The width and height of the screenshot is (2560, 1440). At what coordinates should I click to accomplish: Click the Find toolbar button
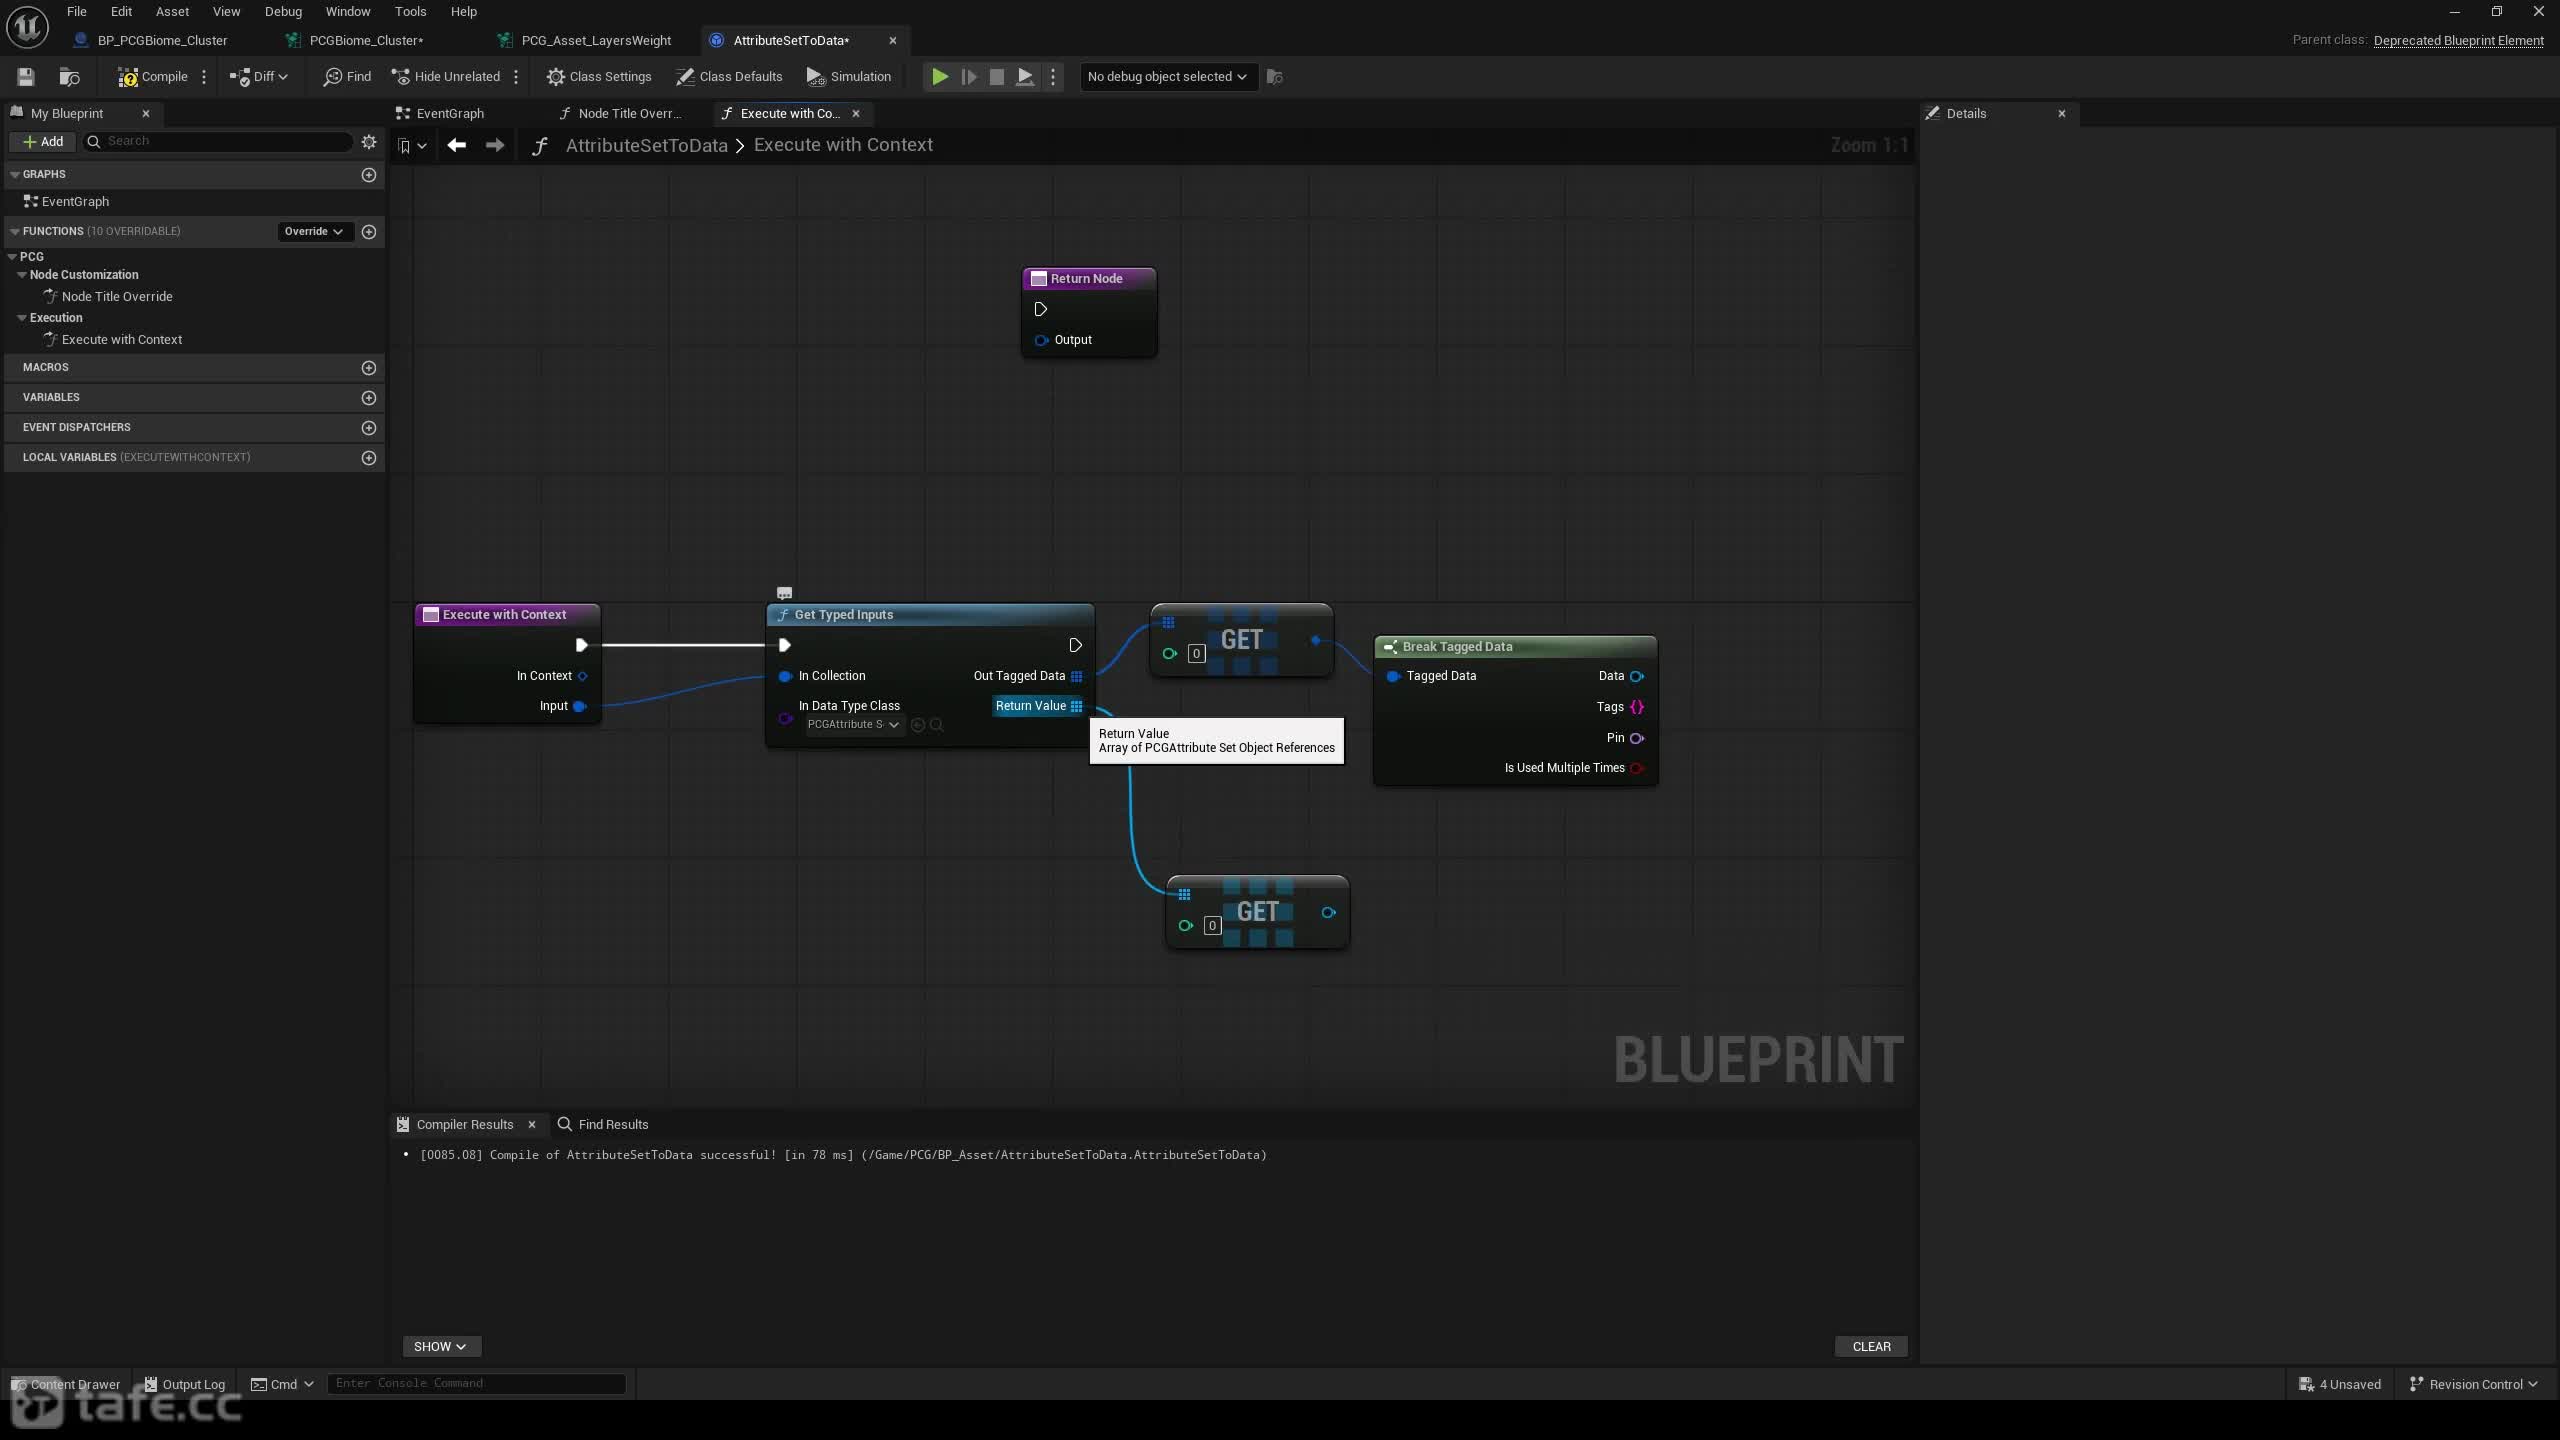[x=347, y=76]
